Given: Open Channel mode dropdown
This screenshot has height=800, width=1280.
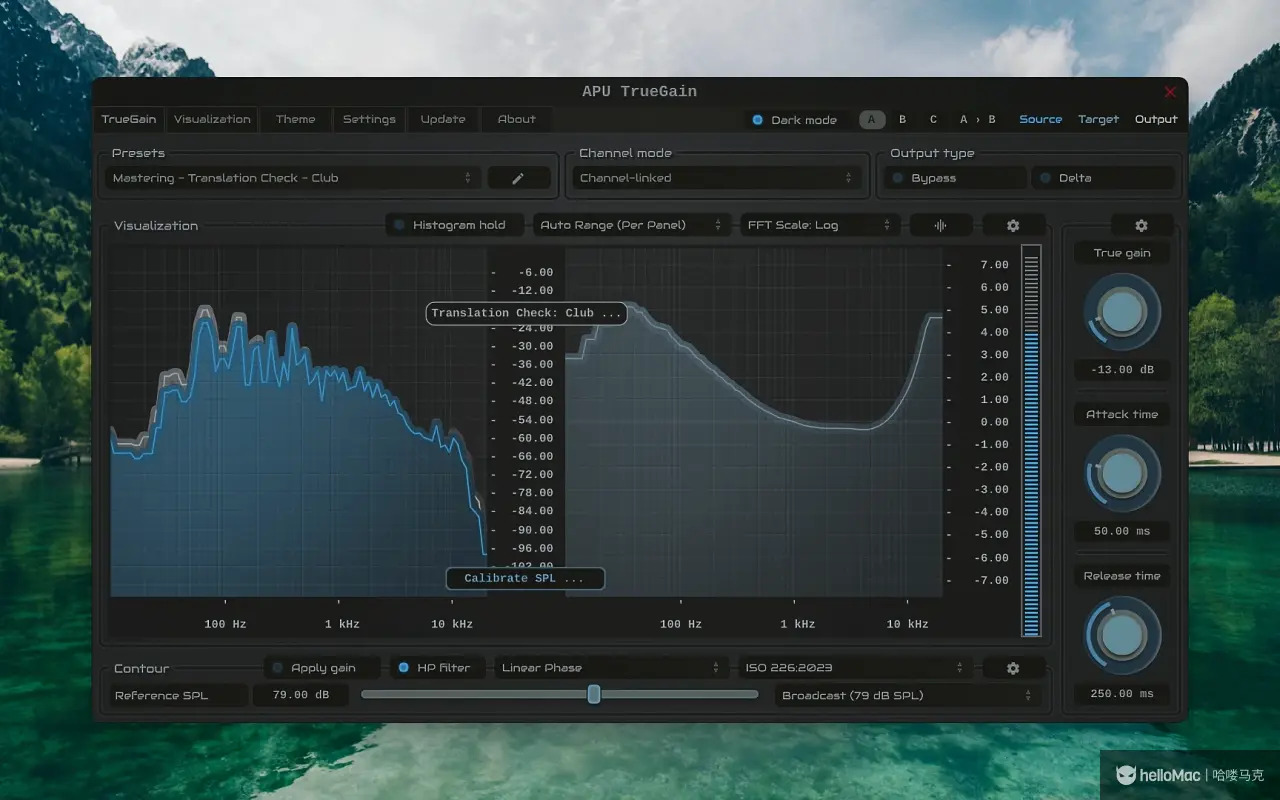Looking at the screenshot, I should 718,178.
